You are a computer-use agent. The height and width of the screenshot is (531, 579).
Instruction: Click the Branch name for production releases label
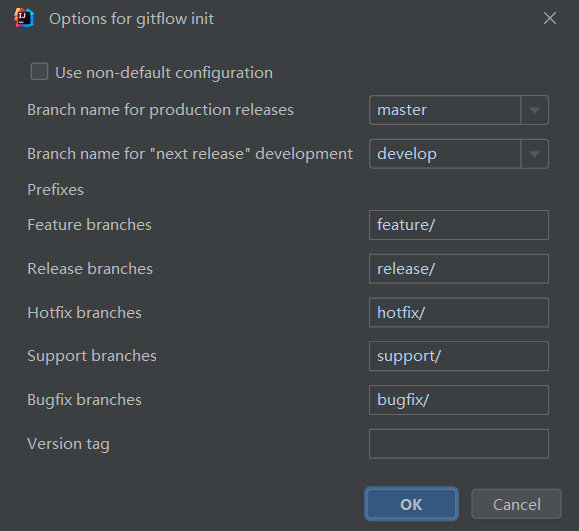point(160,110)
